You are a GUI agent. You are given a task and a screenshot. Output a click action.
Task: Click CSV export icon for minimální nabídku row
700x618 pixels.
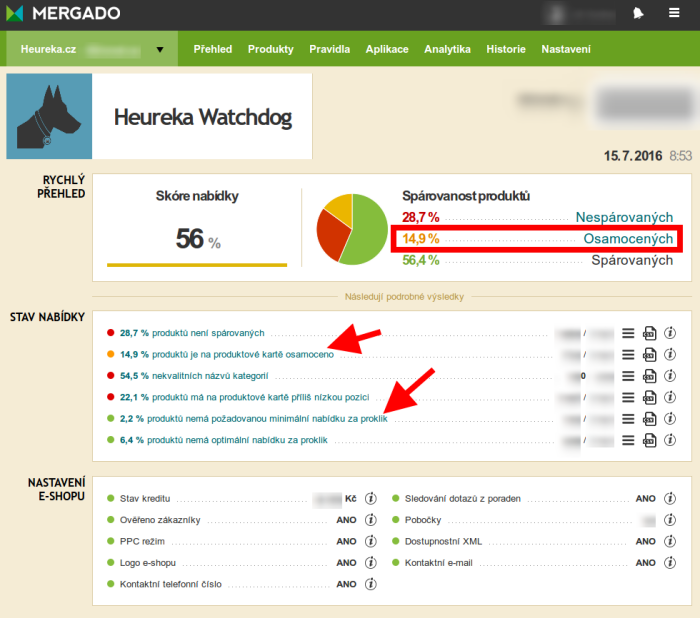[x=649, y=419]
